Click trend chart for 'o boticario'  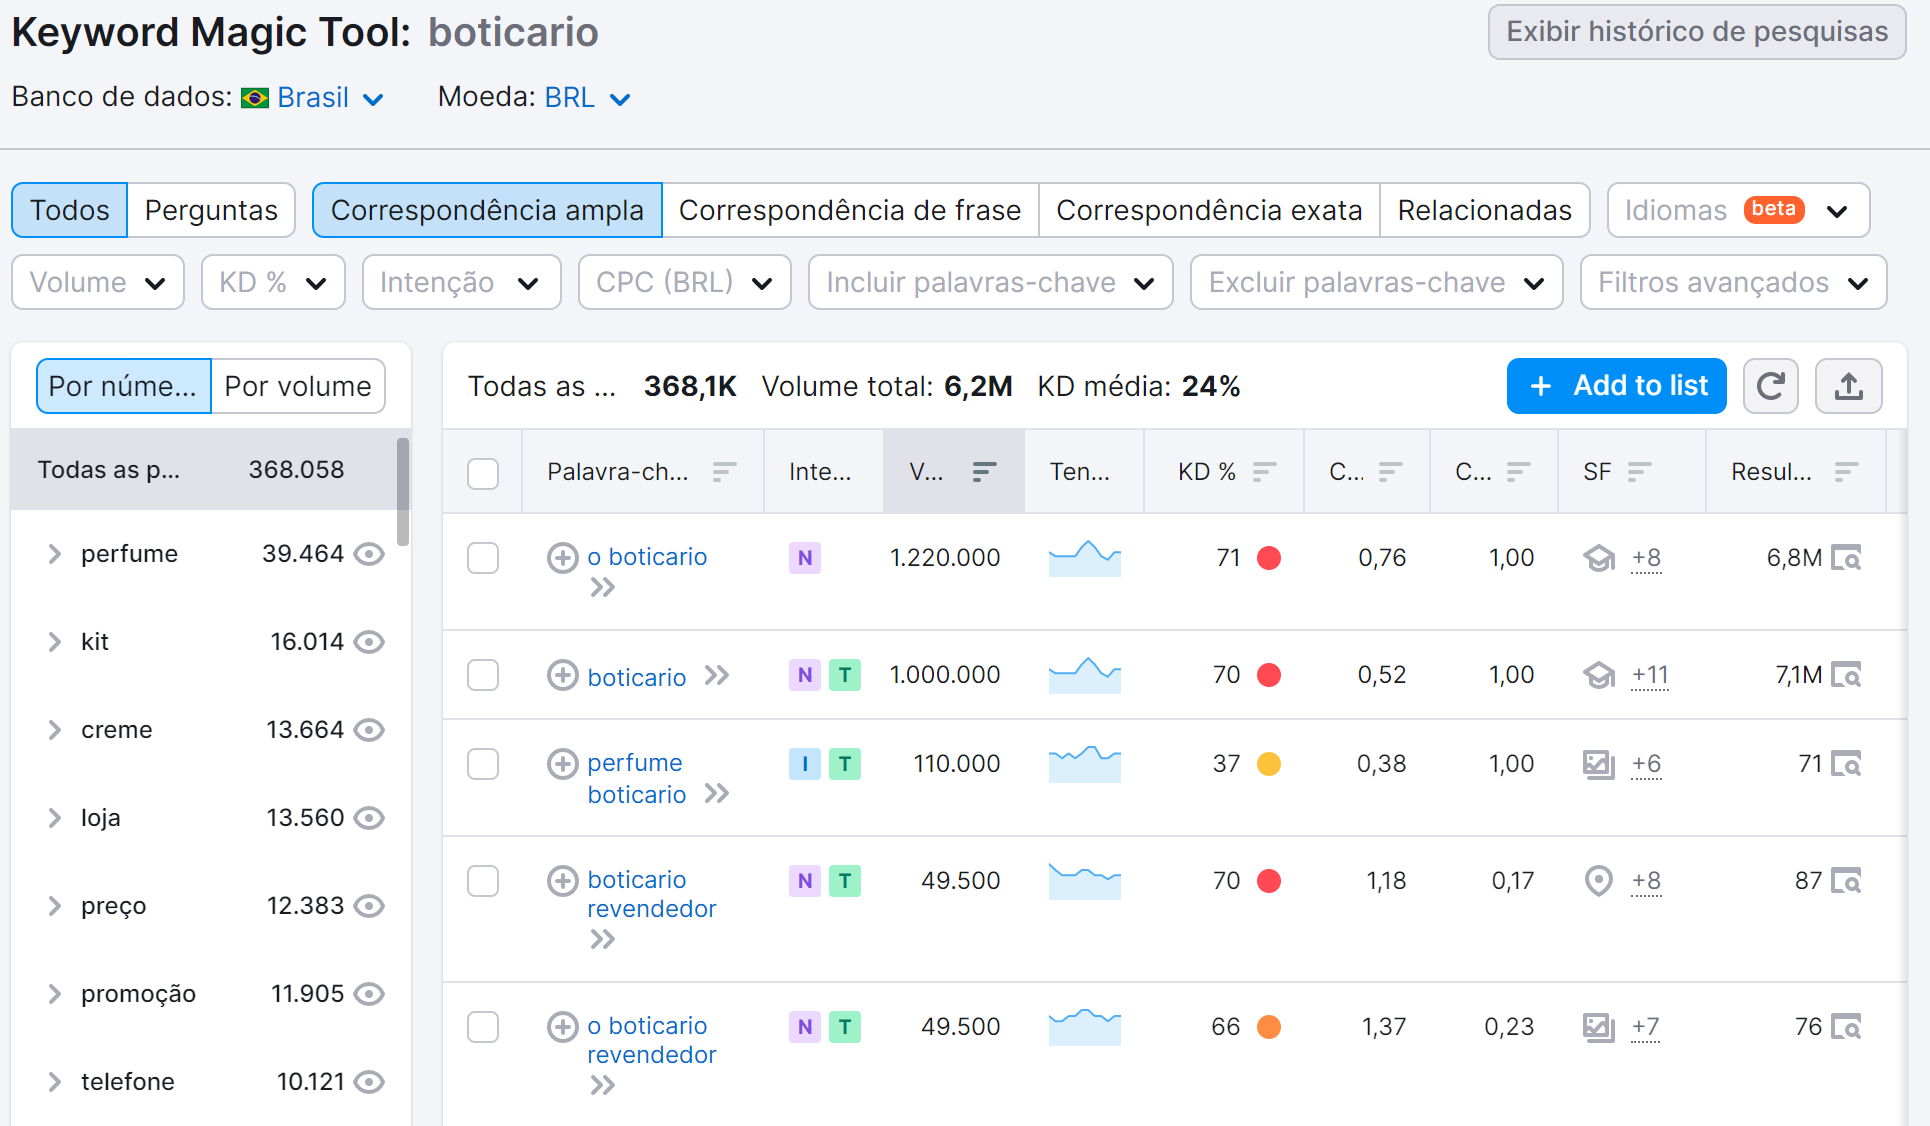tap(1085, 558)
